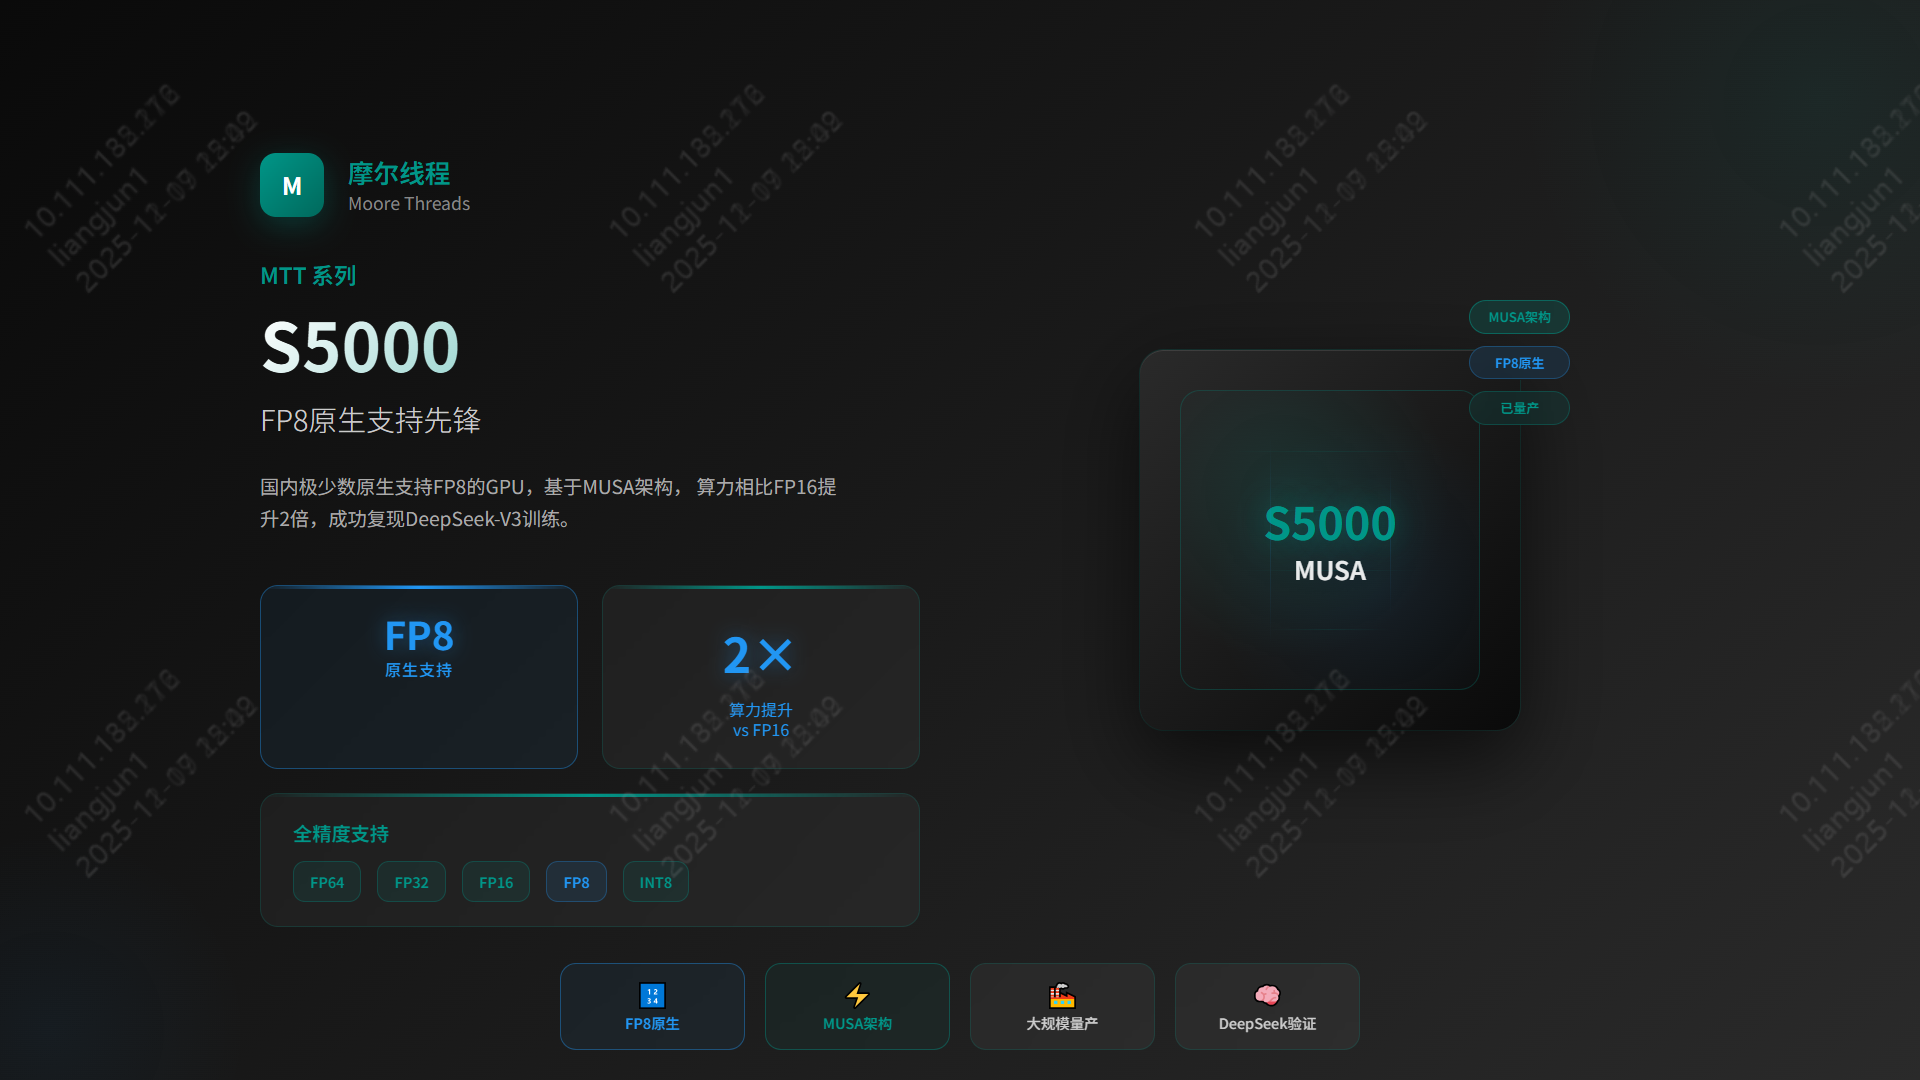Click the FP8 原生支持 feature card
This screenshot has height=1080, width=1920.
(x=419, y=677)
